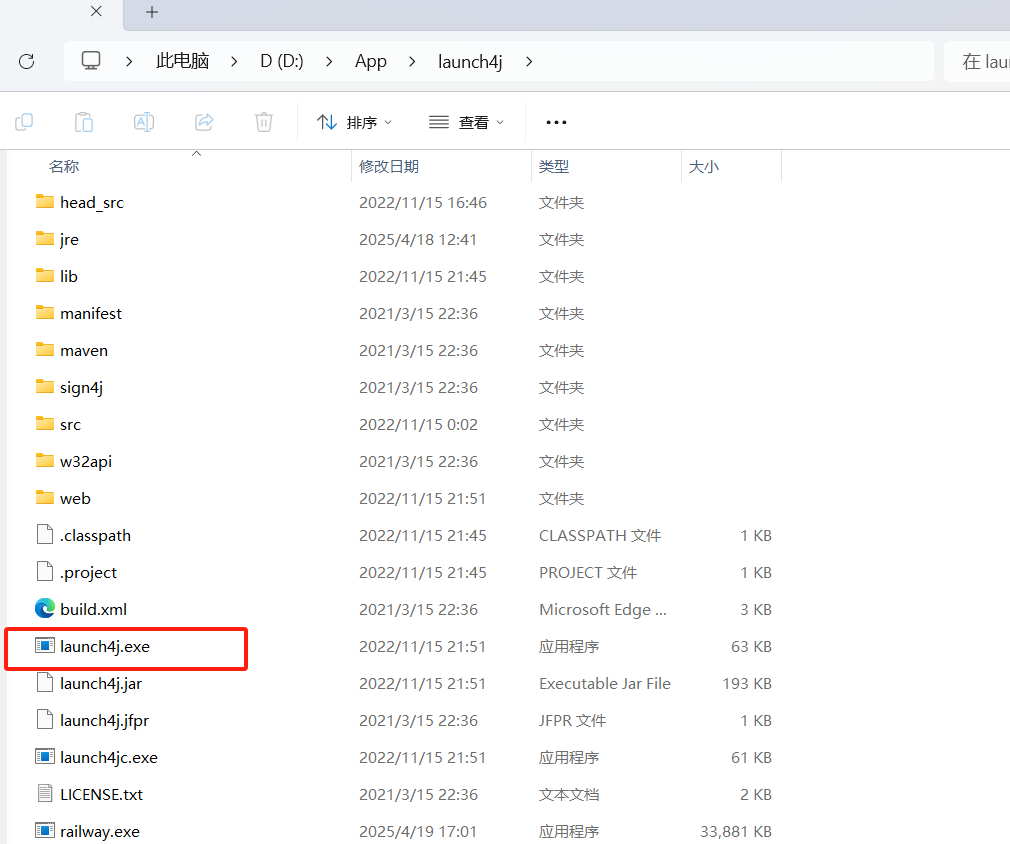Viewport: 1010px width, 844px height.
Task: Select the launch4j.exe application icon
Action: 45,646
